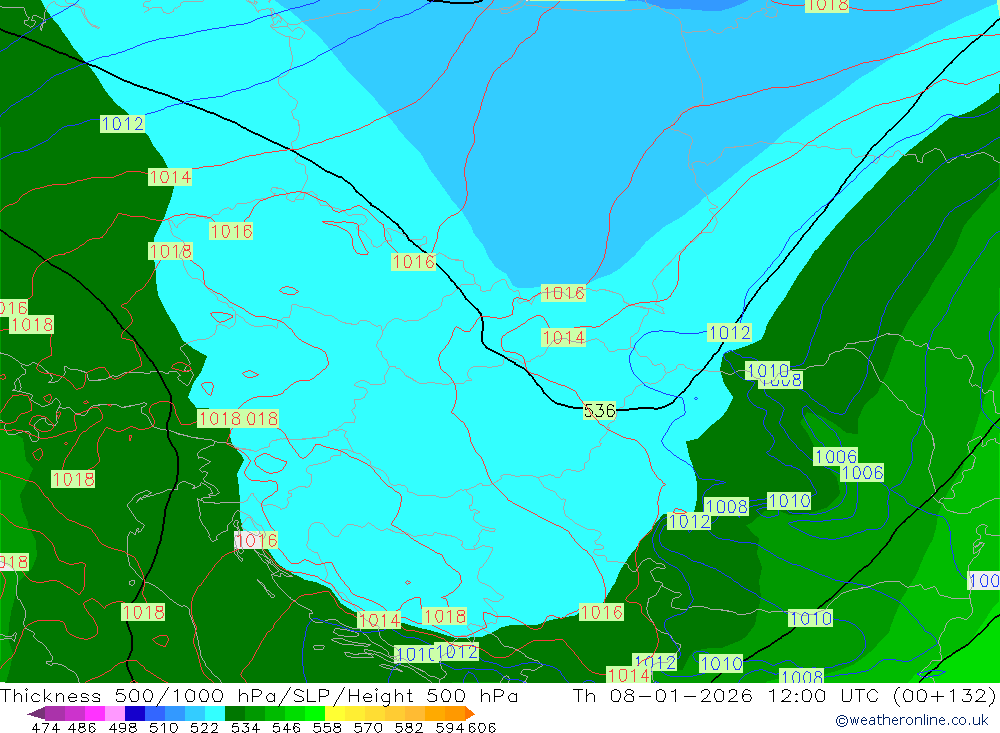Click legend value 474
1000x733 pixels.
coord(45,727)
